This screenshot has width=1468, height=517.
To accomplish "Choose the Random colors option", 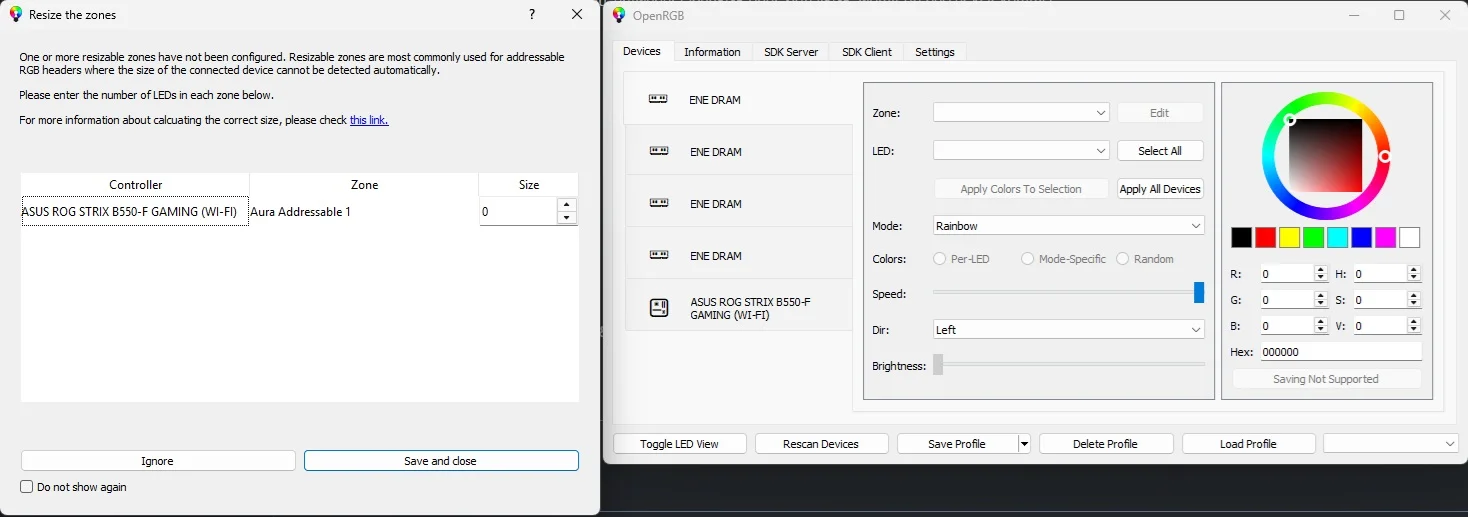I will pyautogui.click(x=1122, y=259).
